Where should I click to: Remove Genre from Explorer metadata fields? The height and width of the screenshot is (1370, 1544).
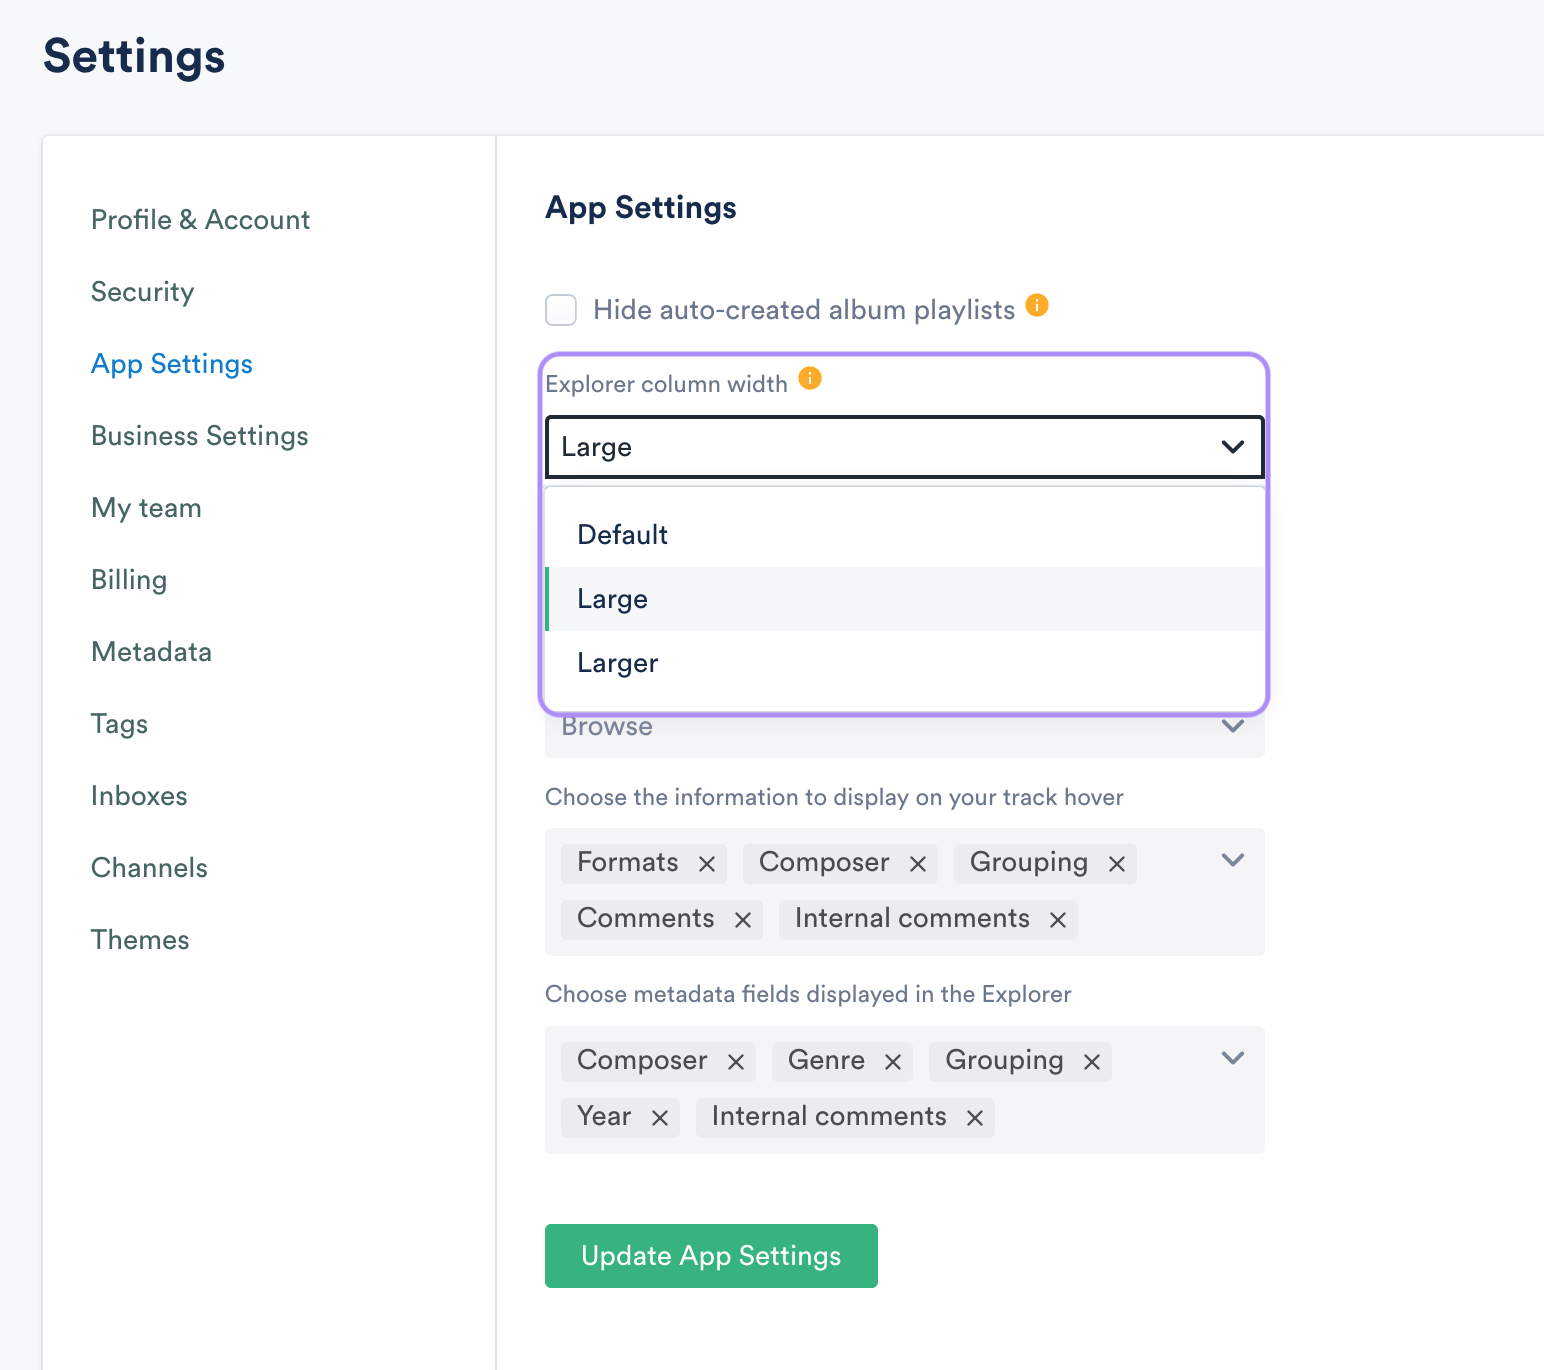coord(893,1062)
